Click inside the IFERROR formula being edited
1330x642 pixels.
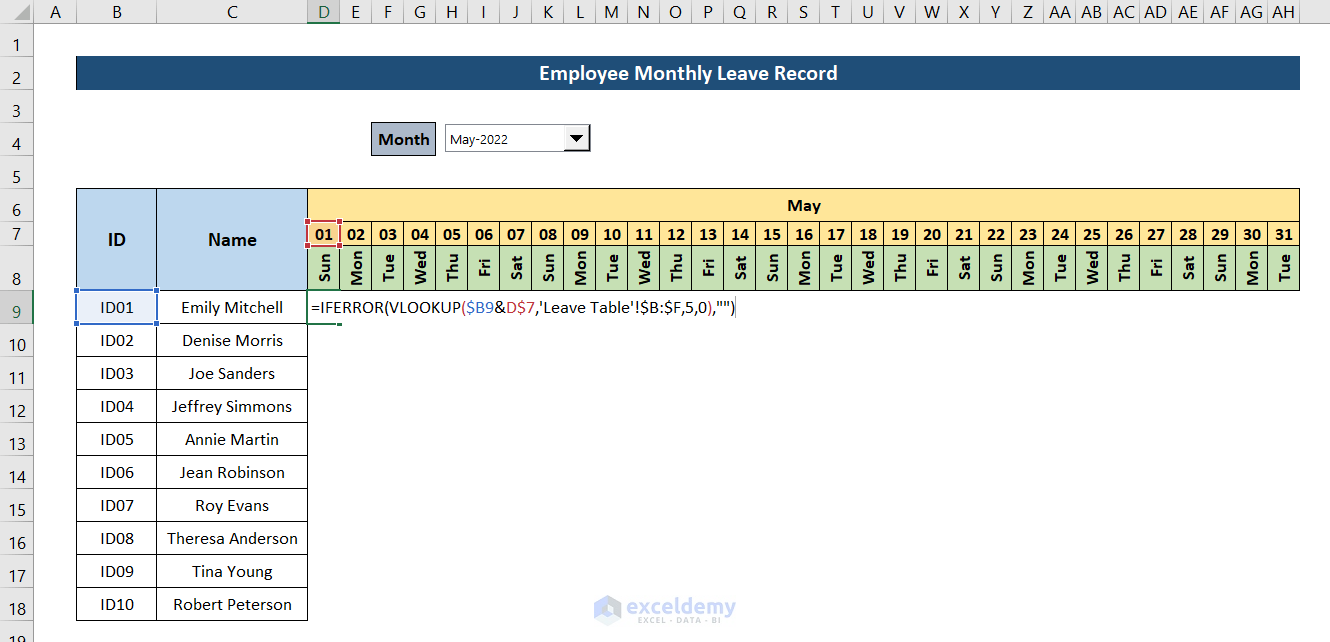click(523, 308)
